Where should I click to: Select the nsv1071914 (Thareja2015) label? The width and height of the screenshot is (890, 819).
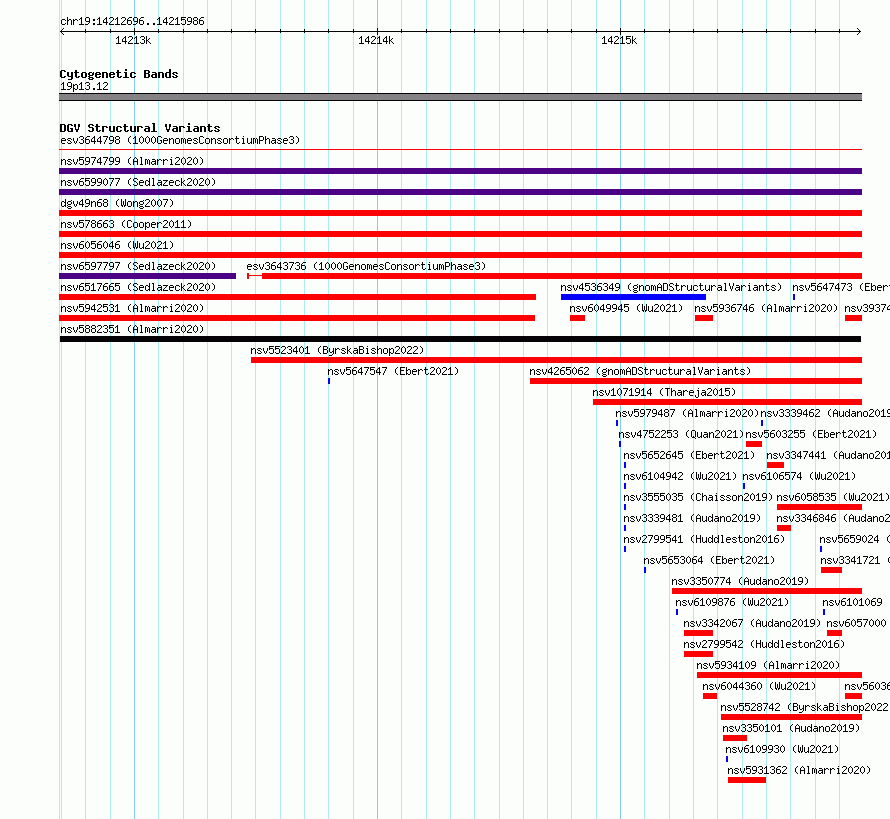point(664,392)
